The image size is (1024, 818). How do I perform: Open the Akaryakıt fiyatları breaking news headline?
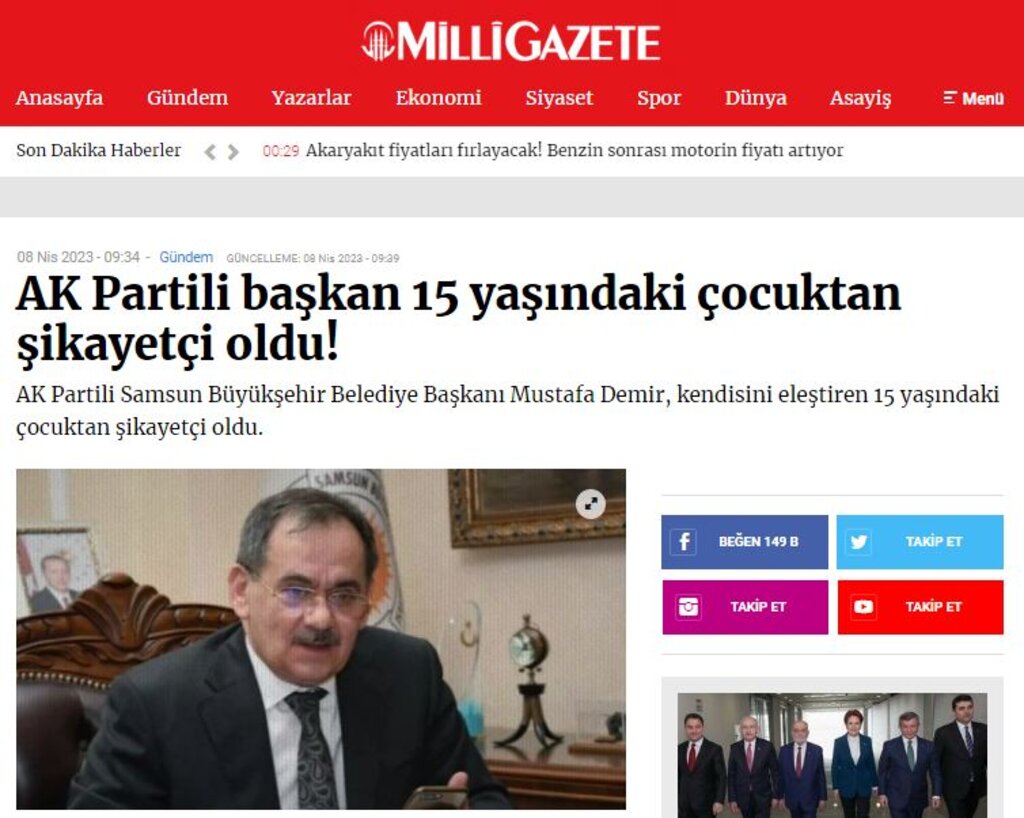pyautogui.click(x=574, y=151)
